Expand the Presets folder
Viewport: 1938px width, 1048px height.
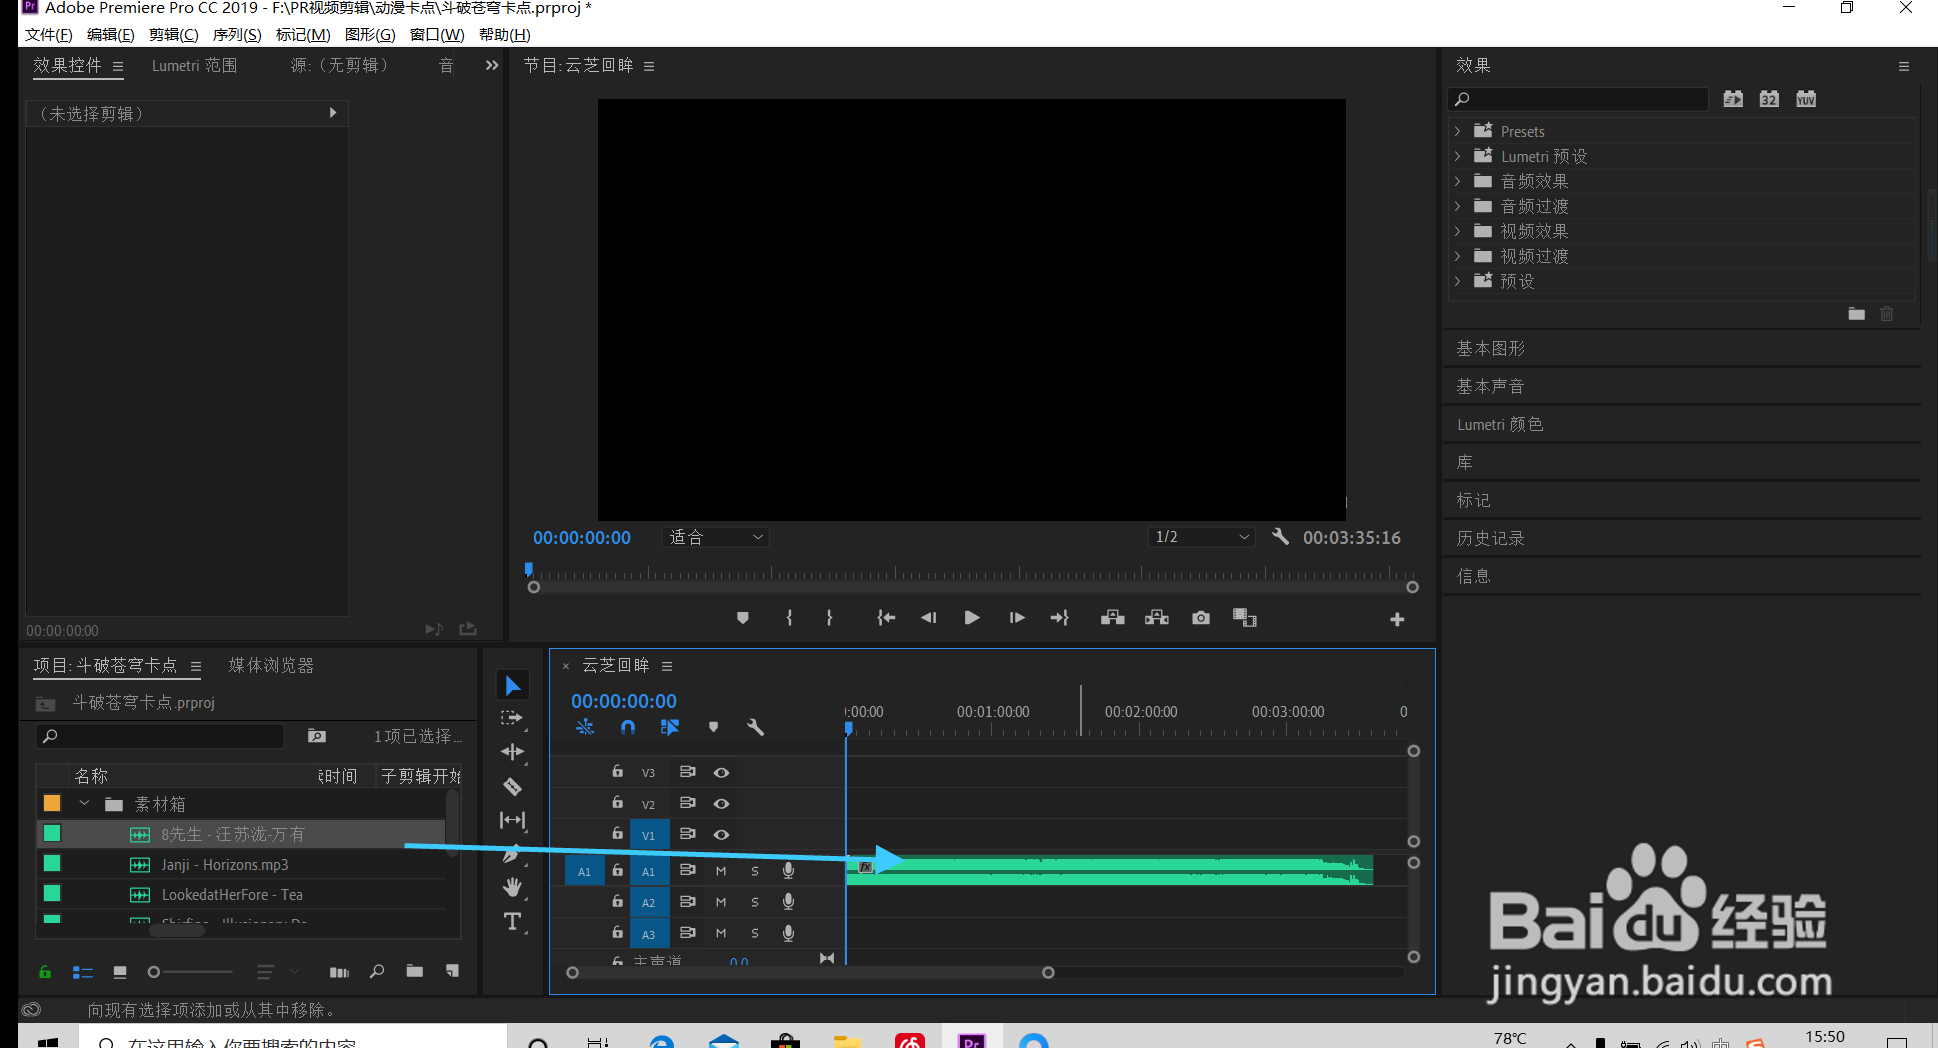click(1458, 131)
